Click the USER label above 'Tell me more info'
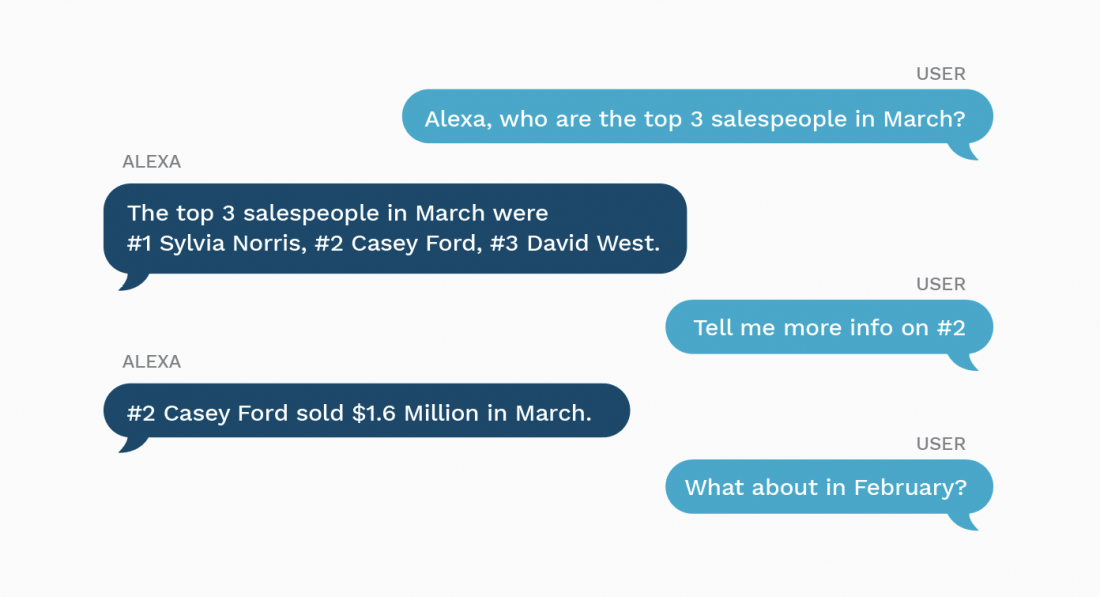The width and height of the screenshot is (1100, 597). coord(941,284)
